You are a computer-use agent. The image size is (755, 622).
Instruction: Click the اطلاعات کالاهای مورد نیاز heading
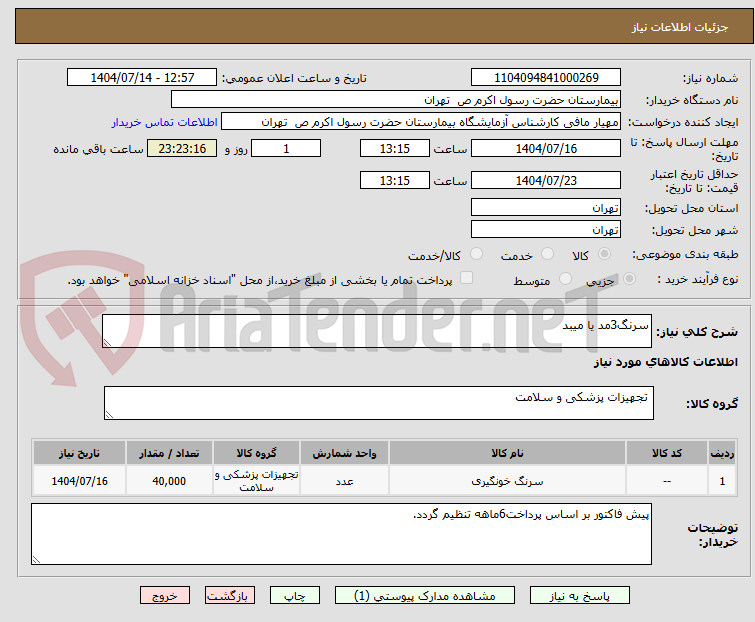coord(665,362)
